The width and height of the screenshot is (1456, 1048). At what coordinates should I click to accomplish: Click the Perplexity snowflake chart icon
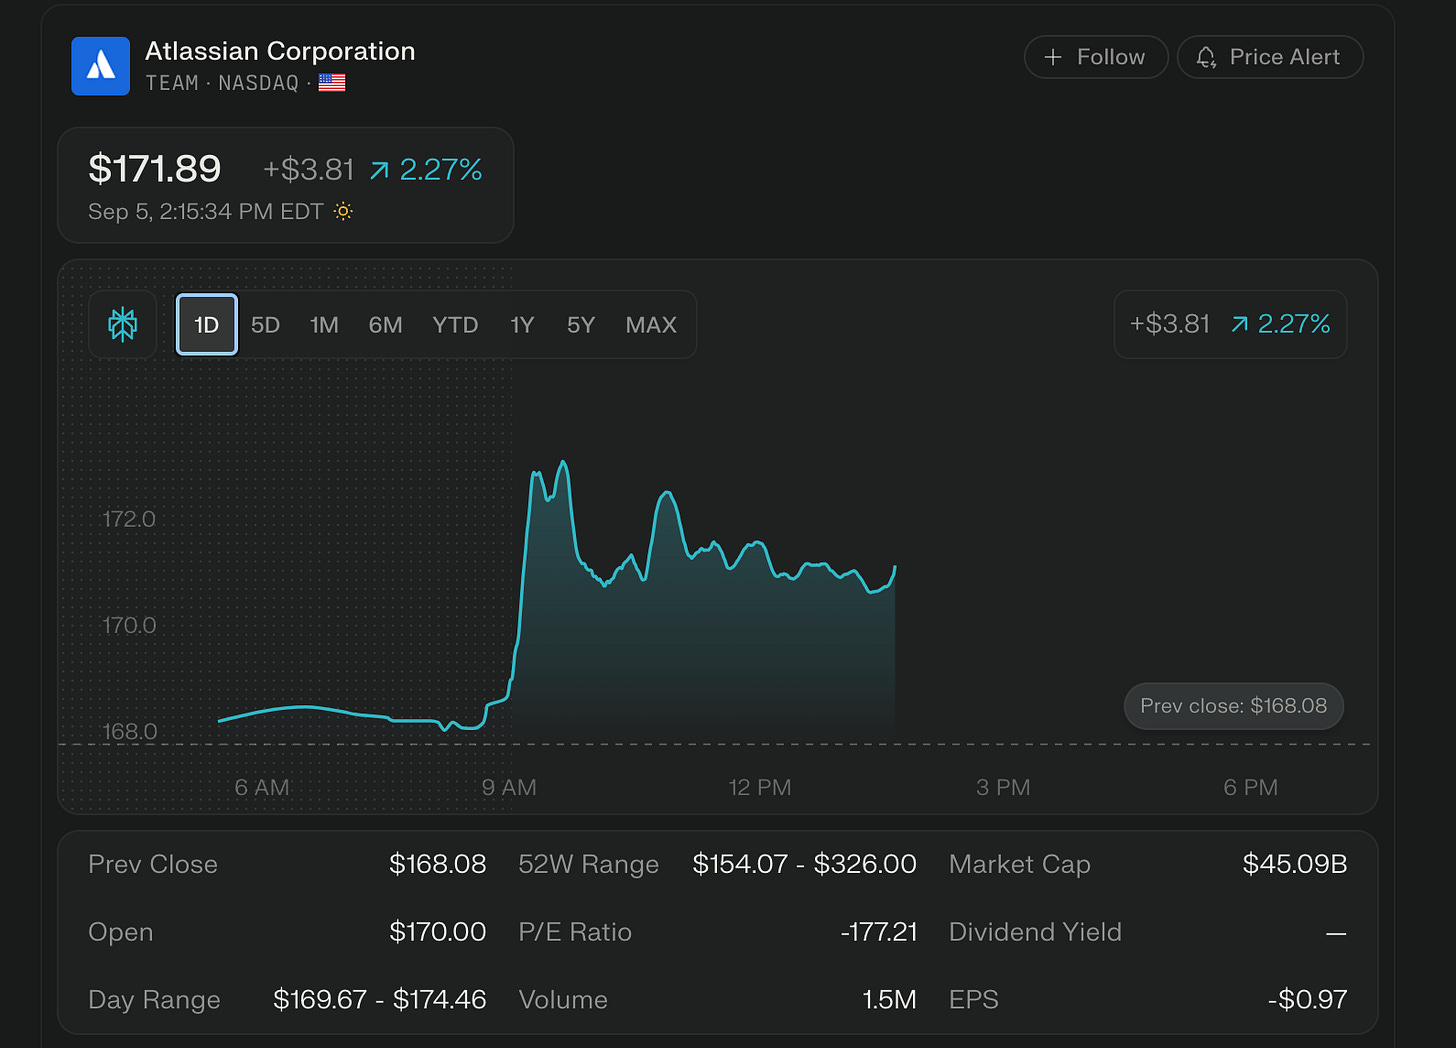pos(123,324)
